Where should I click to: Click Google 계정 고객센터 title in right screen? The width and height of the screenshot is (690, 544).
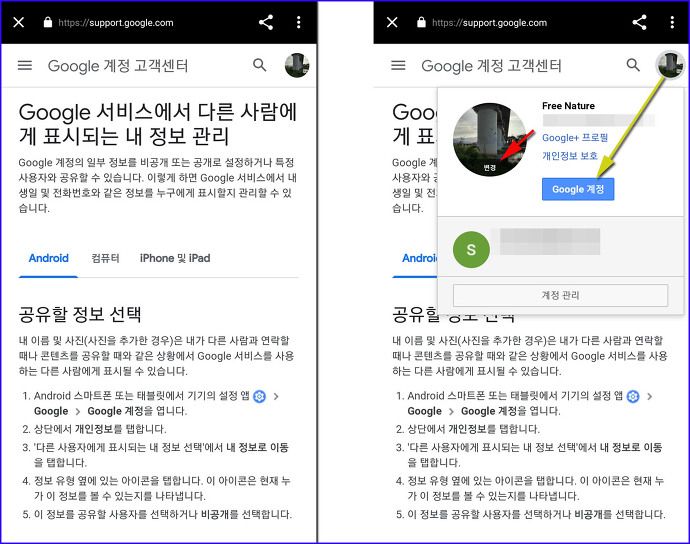[492, 66]
